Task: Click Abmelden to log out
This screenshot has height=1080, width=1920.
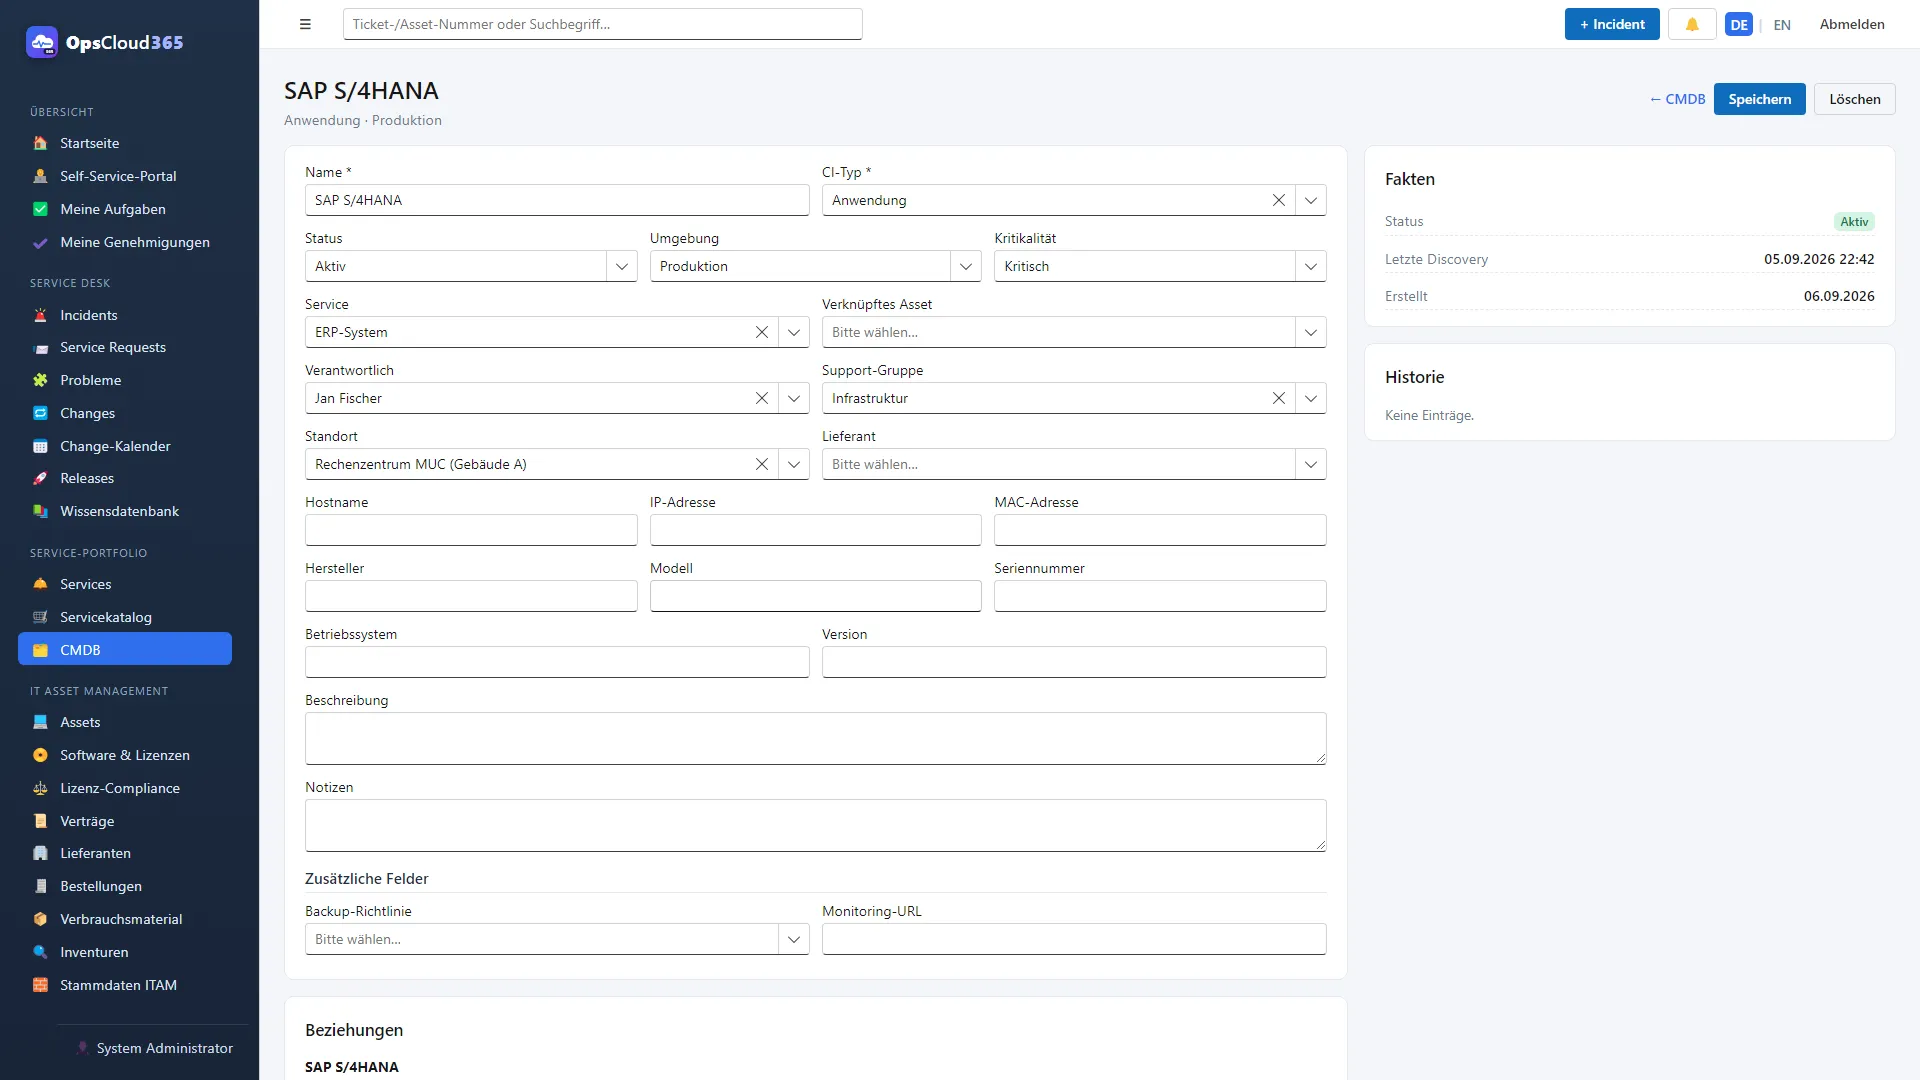Action: (1852, 24)
